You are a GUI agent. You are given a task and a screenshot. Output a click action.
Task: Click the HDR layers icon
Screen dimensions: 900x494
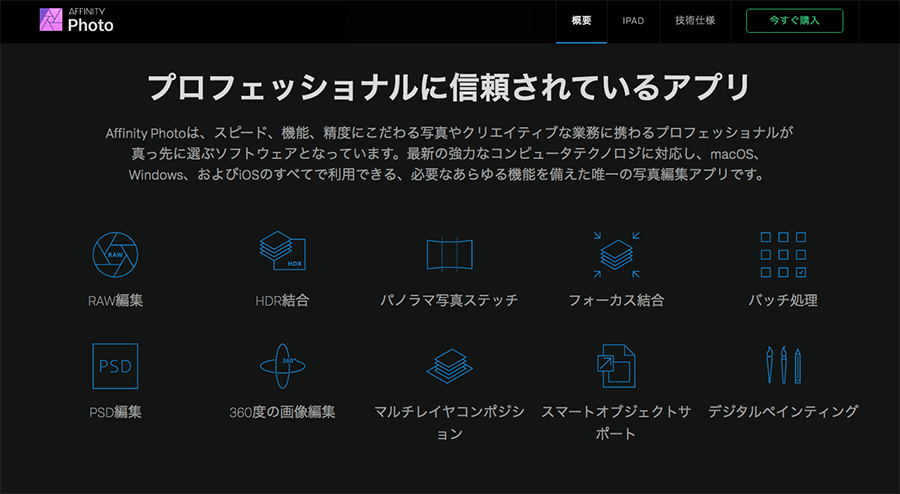(x=282, y=251)
